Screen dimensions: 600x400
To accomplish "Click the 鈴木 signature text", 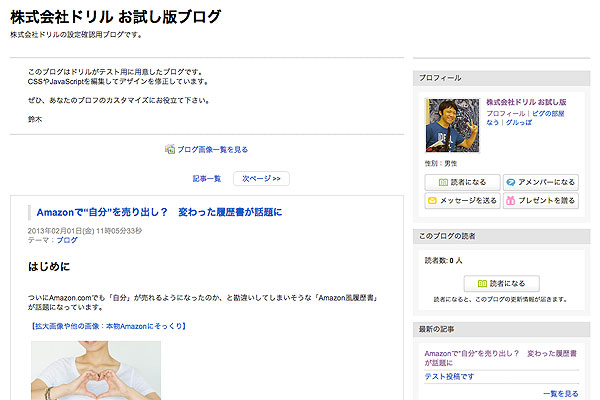I will pos(35,119).
